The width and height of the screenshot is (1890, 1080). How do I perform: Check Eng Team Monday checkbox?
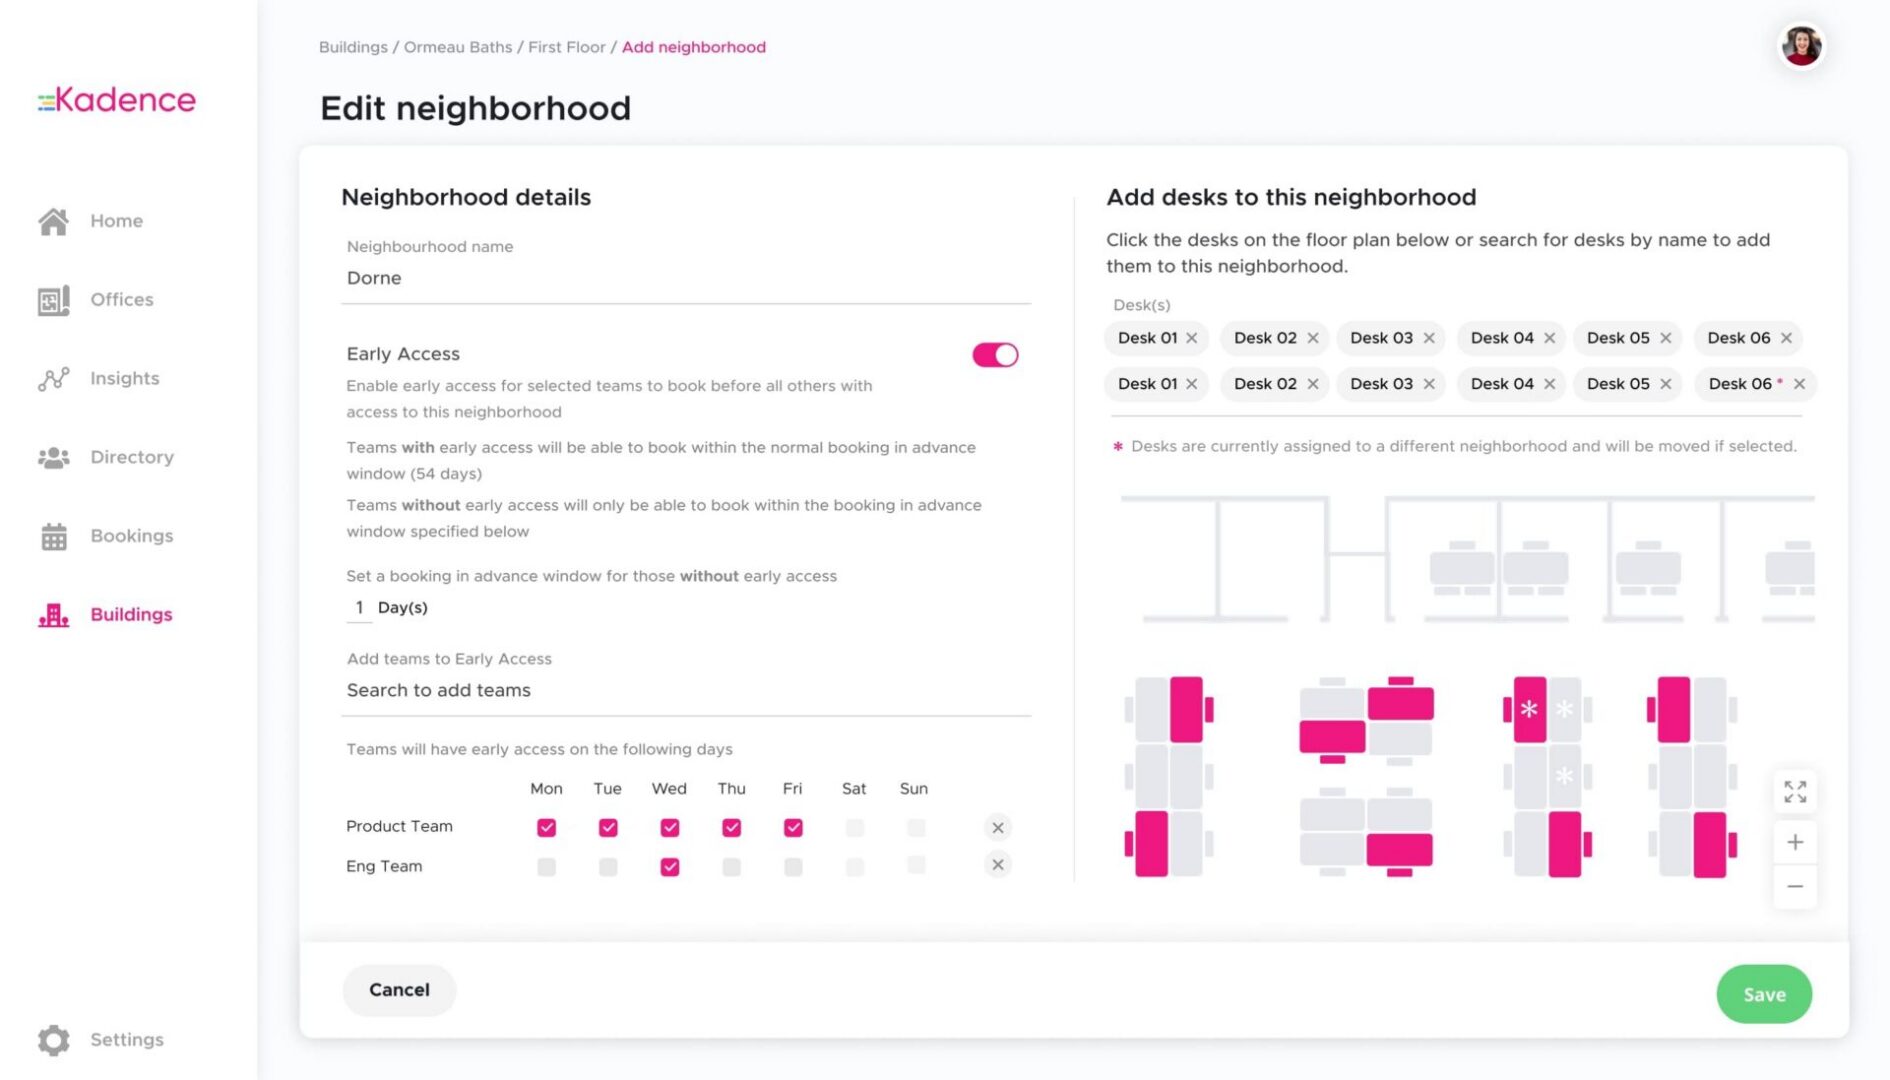pyautogui.click(x=546, y=867)
